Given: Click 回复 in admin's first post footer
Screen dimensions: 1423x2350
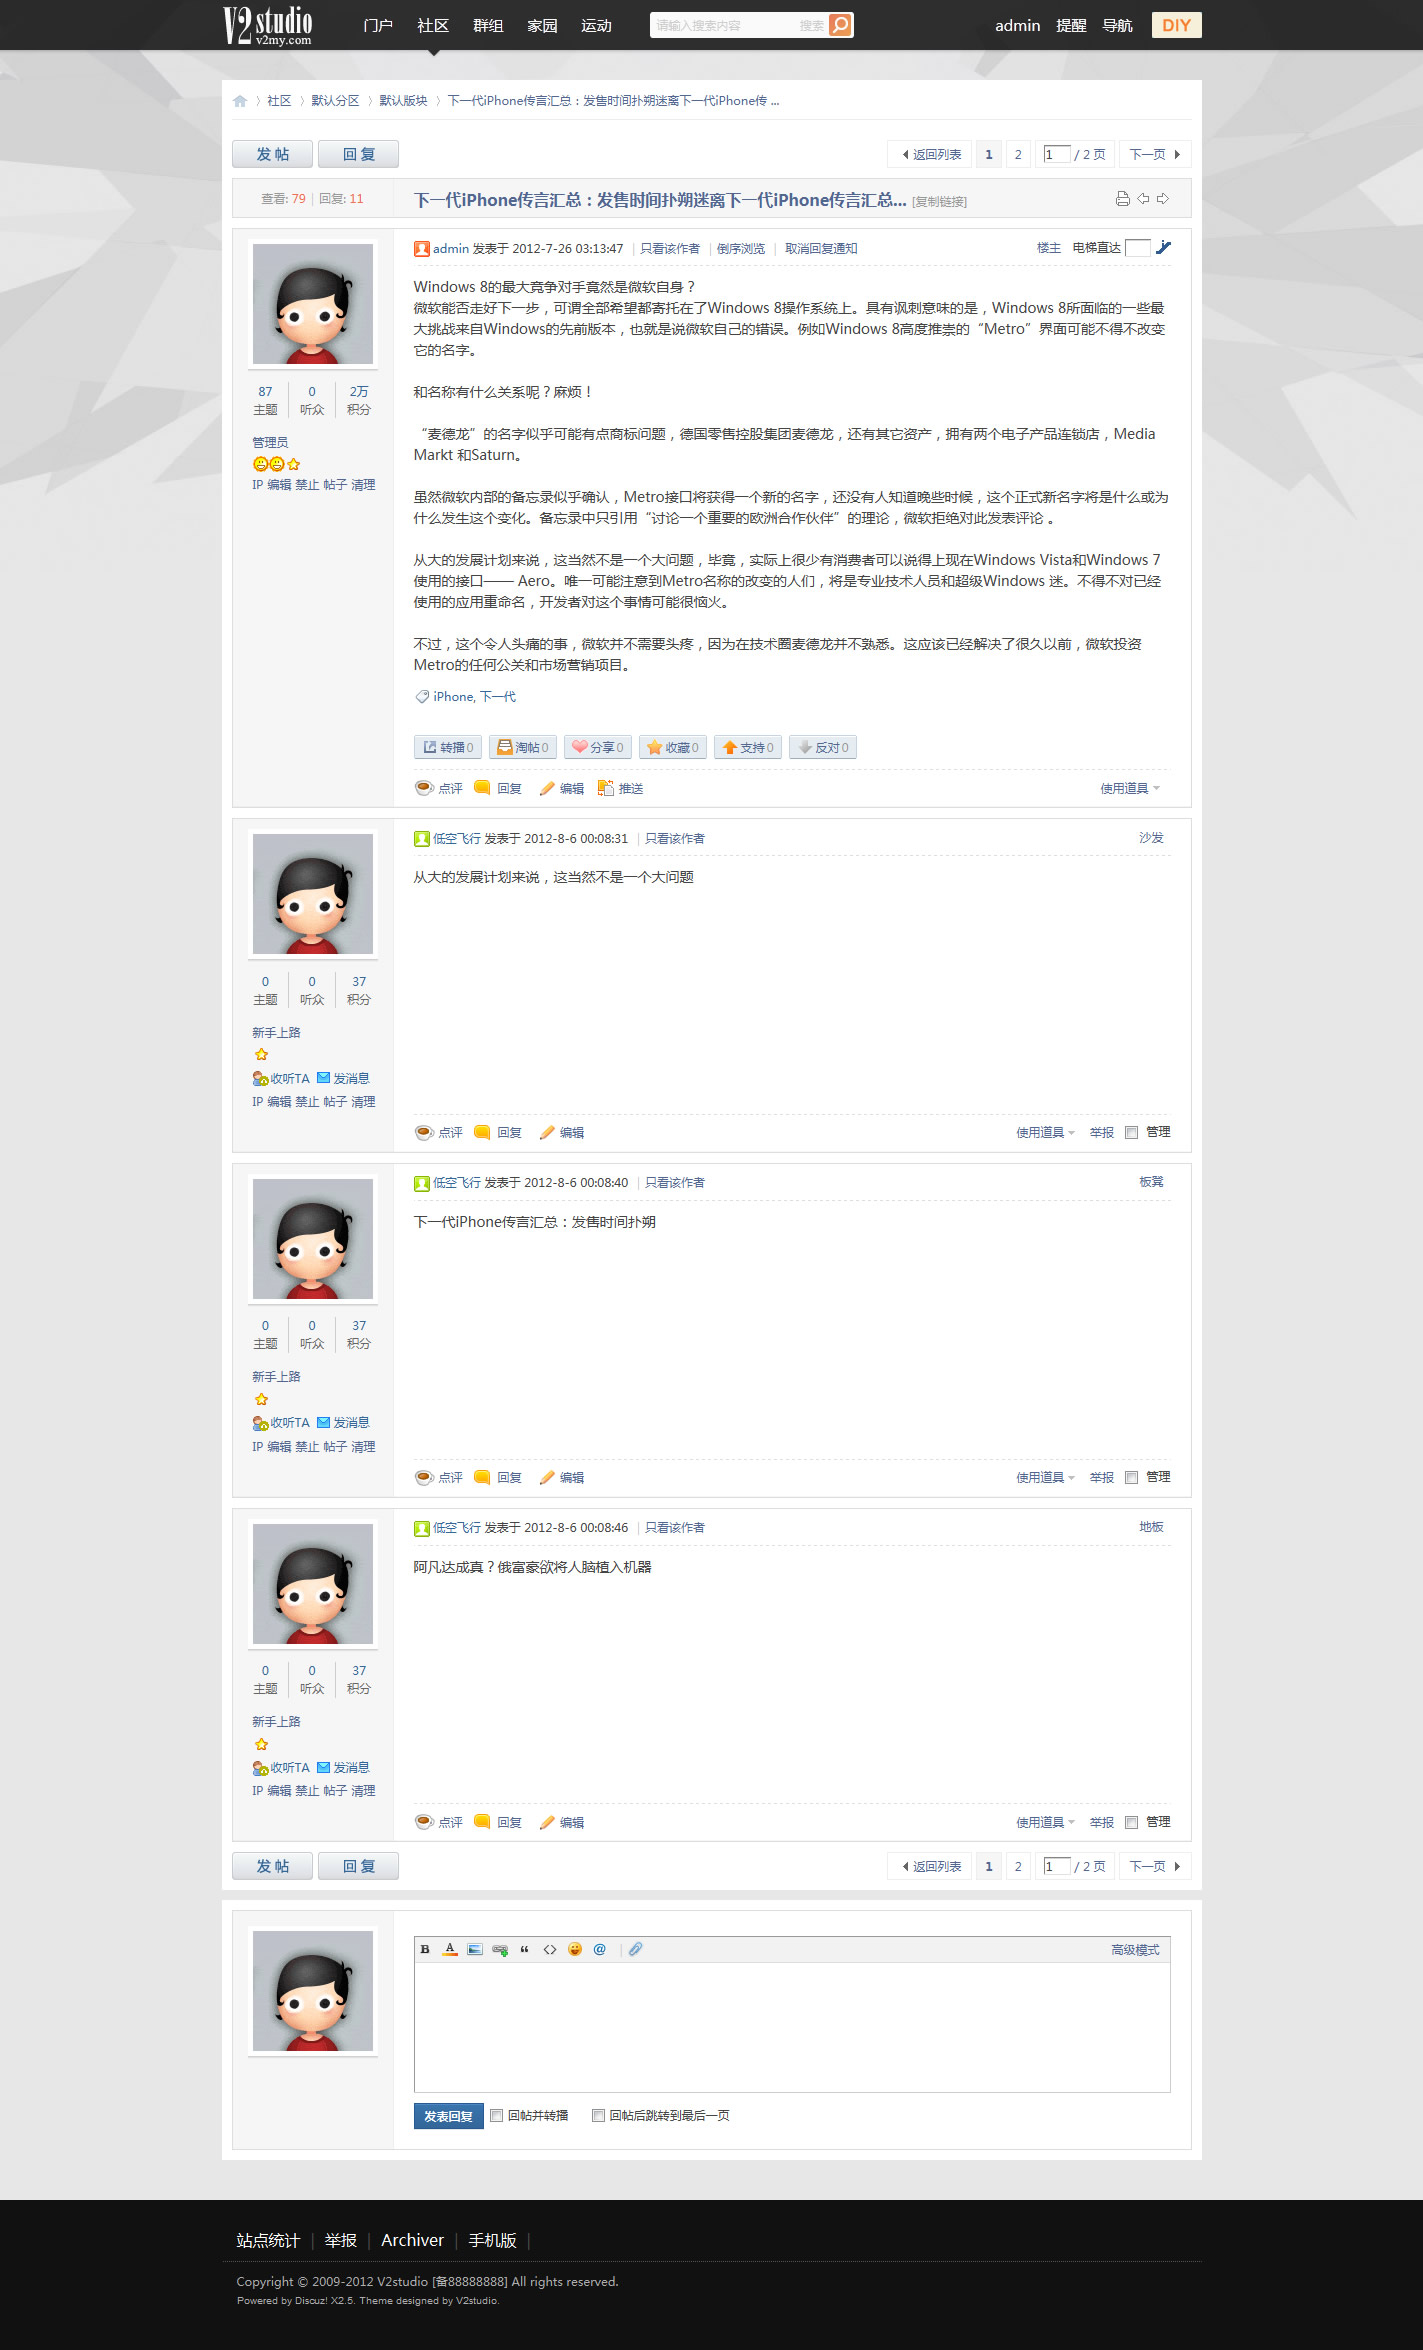Looking at the screenshot, I should [498, 788].
